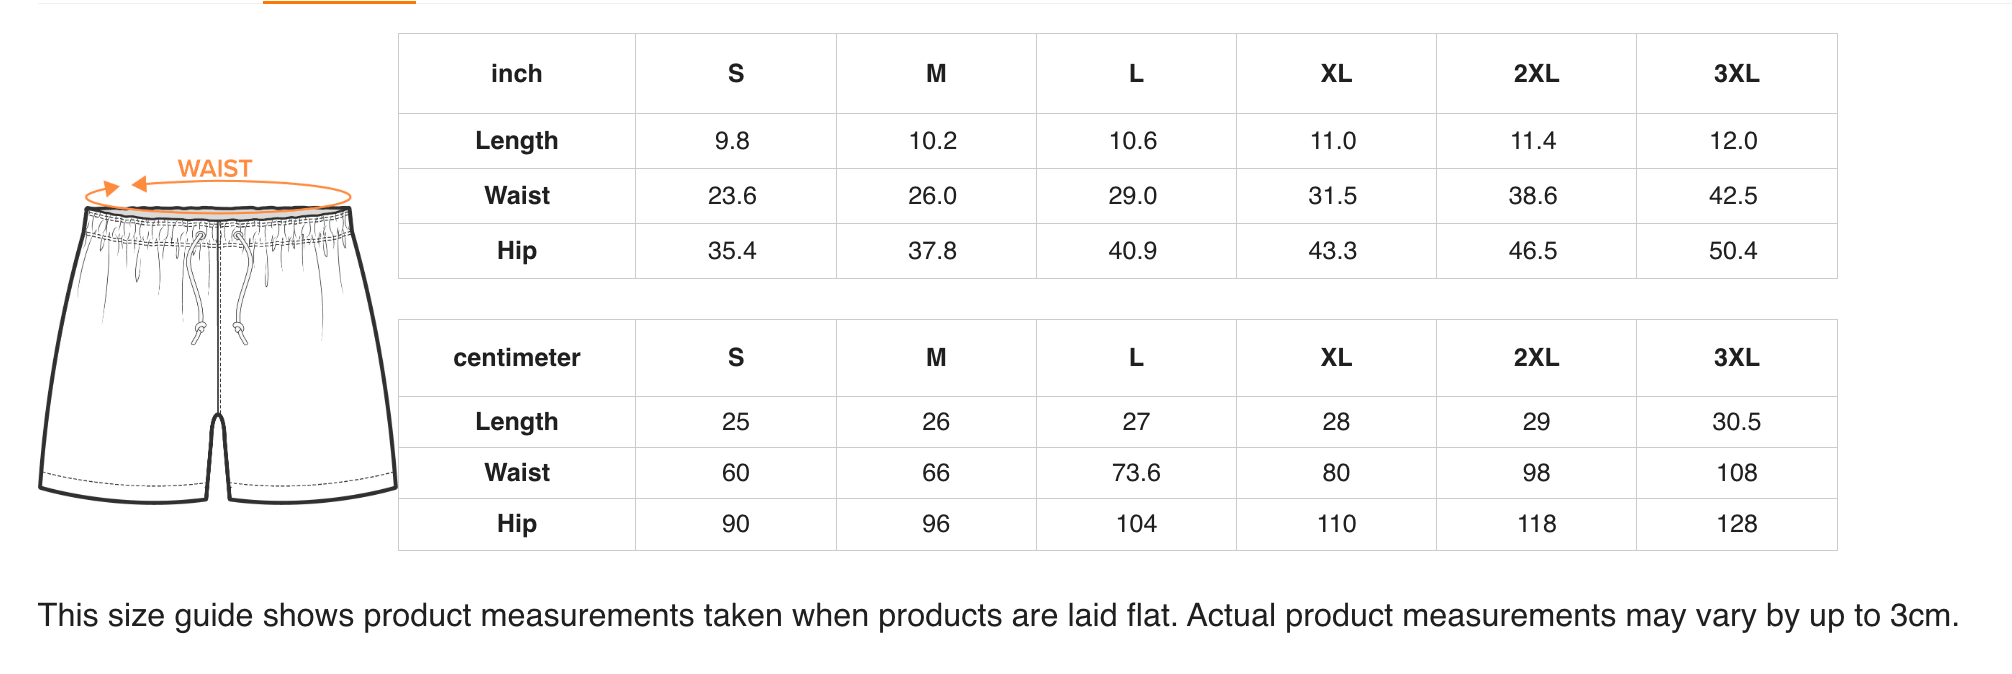The image size is (2012, 674).
Task: Click the 30.5 length value for 3XL
Action: pos(1736,422)
